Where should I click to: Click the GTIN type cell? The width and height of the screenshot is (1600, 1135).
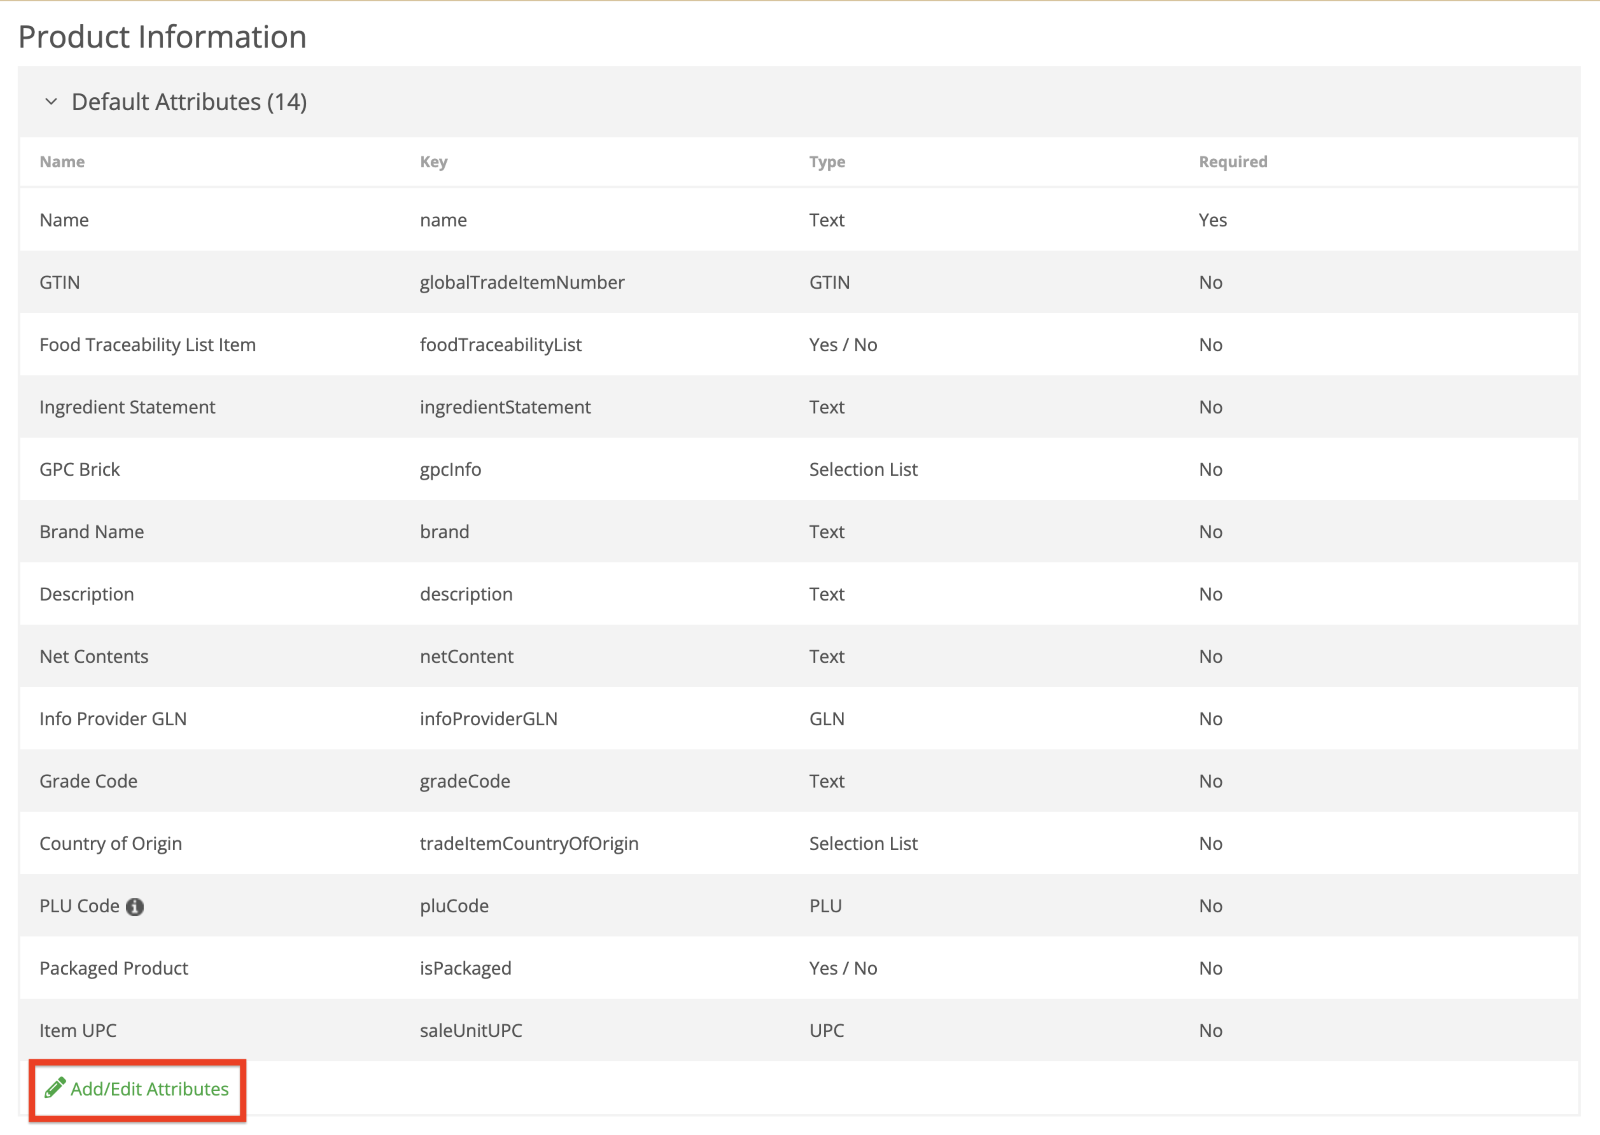tap(830, 283)
